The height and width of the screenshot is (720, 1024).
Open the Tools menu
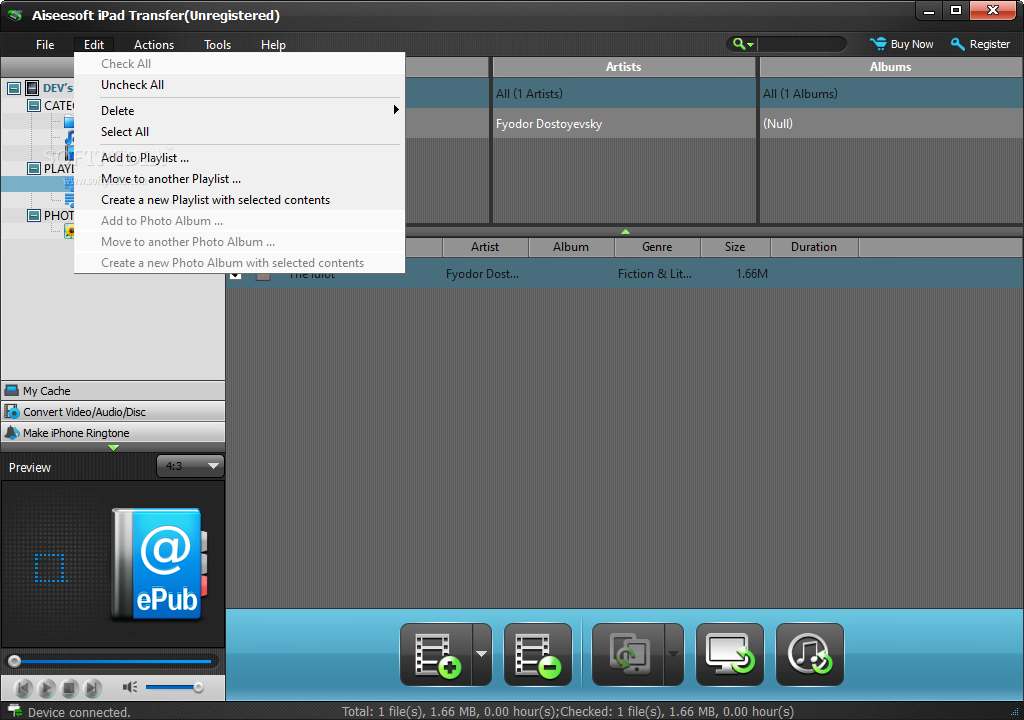pyautogui.click(x=217, y=44)
